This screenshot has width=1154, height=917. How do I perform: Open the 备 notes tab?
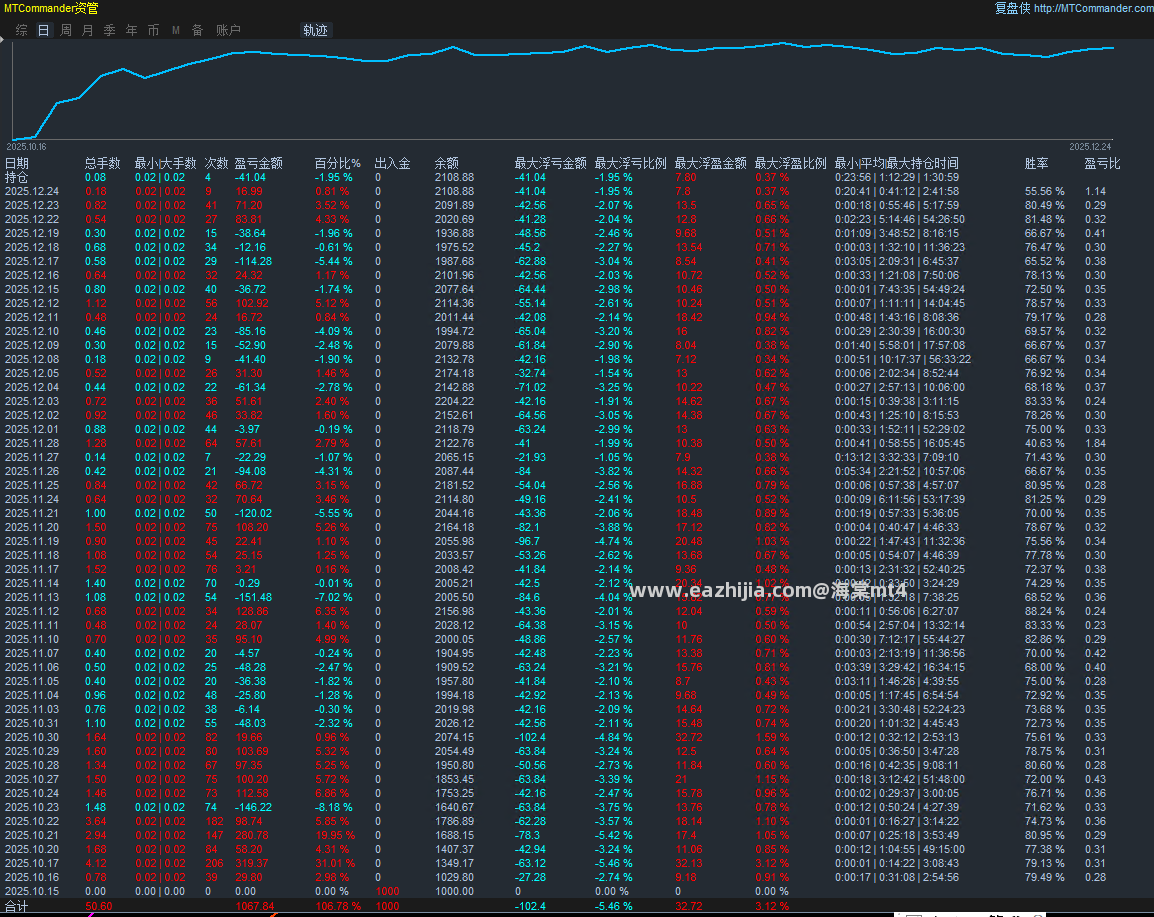point(197,30)
